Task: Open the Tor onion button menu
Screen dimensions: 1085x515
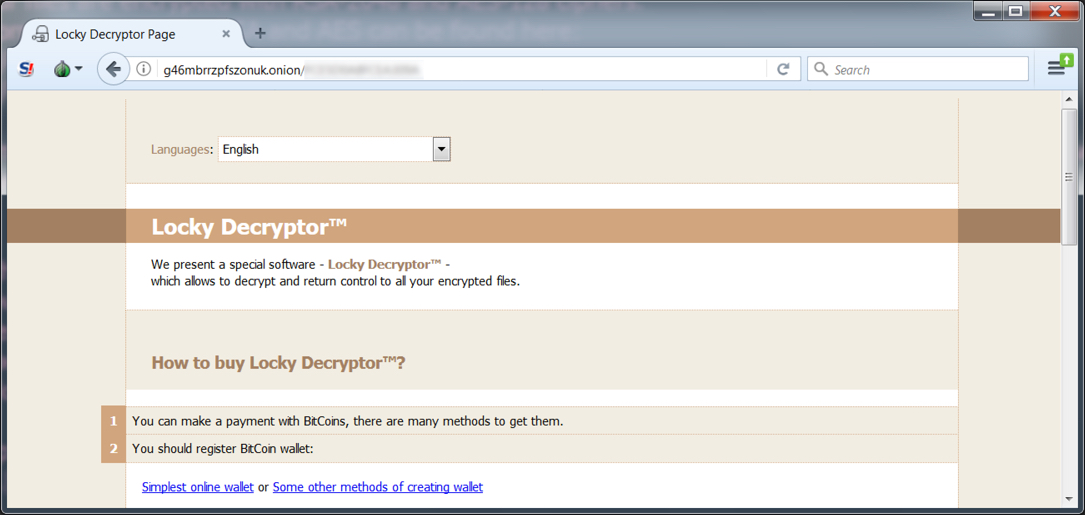Action: click(62, 69)
